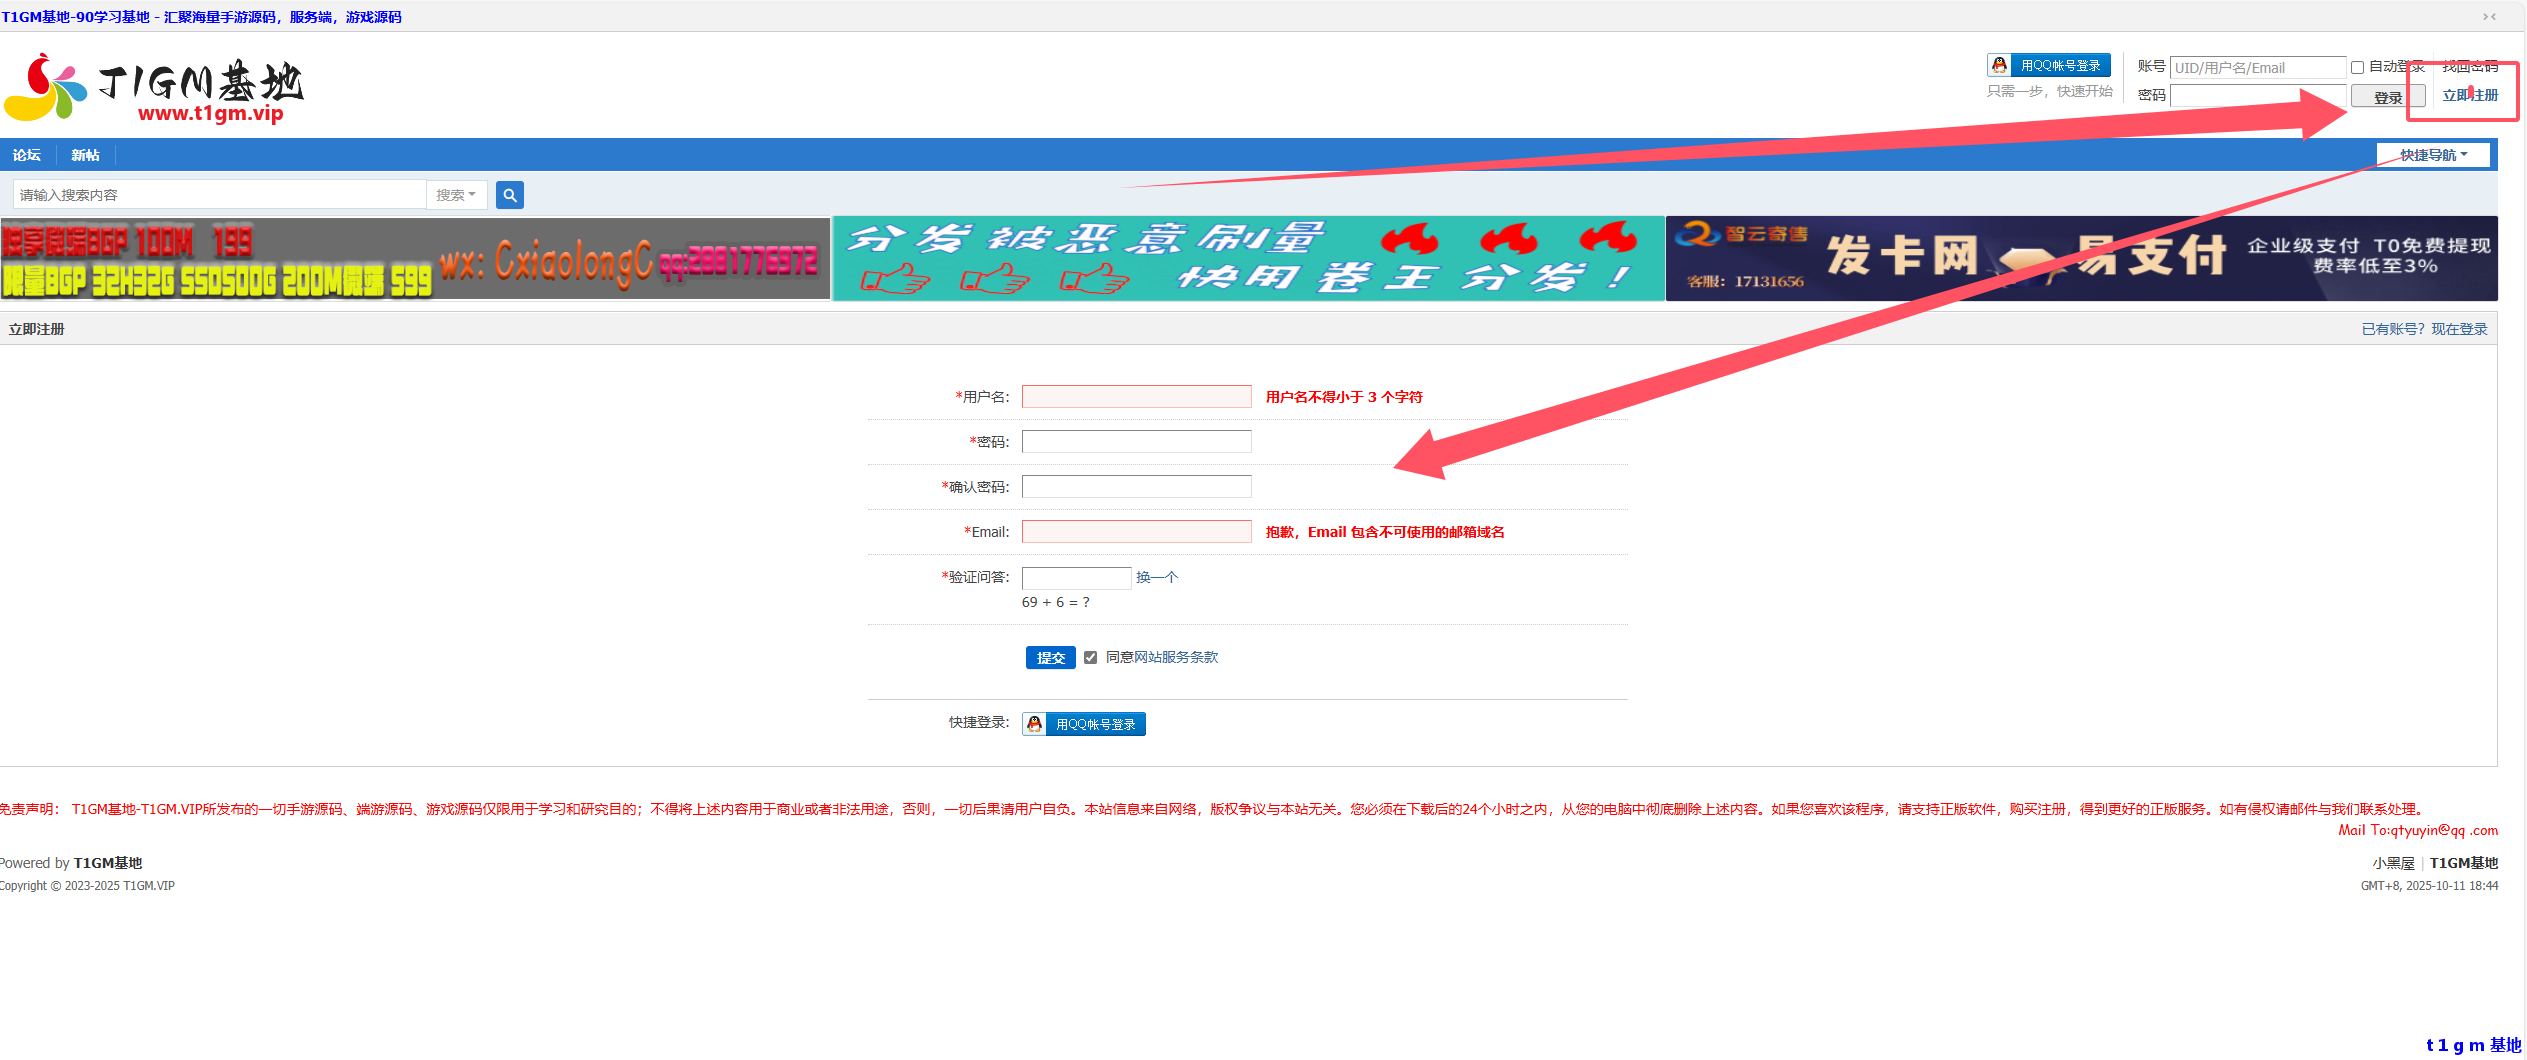This screenshot has width=2527, height=1060.
Task: Open the 快捷导航 navigation dropdown
Action: click(x=2433, y=154)
